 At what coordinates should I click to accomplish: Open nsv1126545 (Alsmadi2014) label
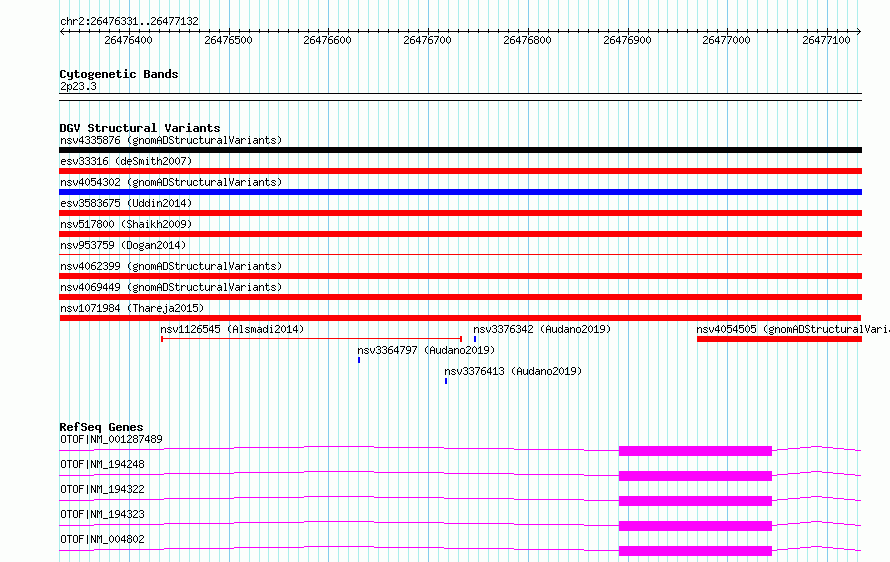point(232,329)
